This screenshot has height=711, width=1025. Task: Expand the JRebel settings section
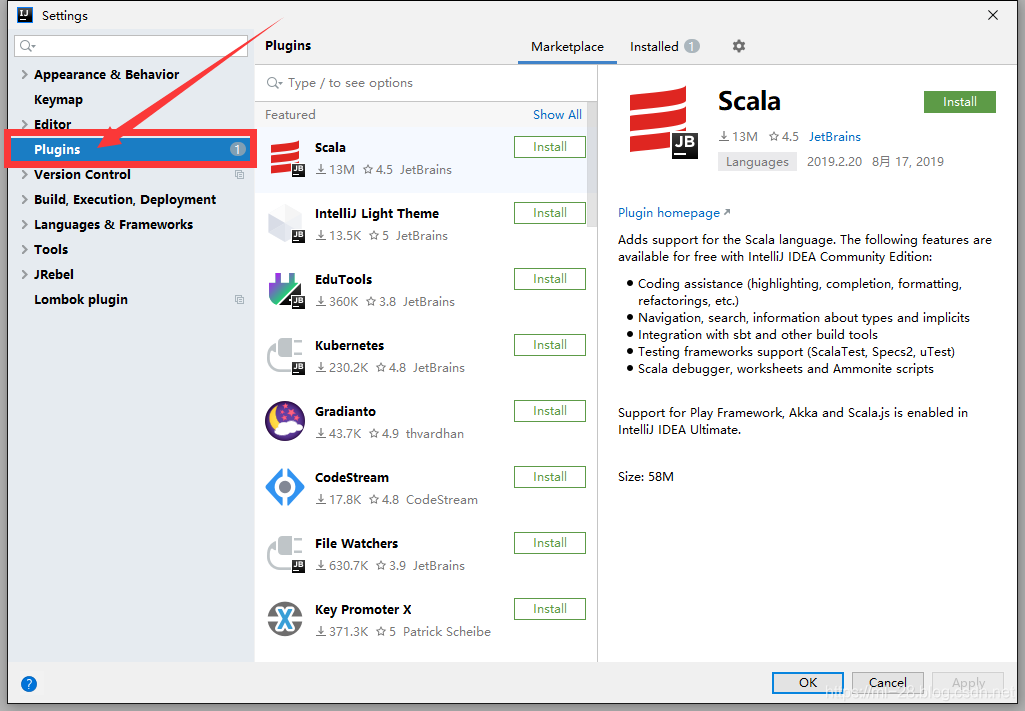[x=24, y=274]
